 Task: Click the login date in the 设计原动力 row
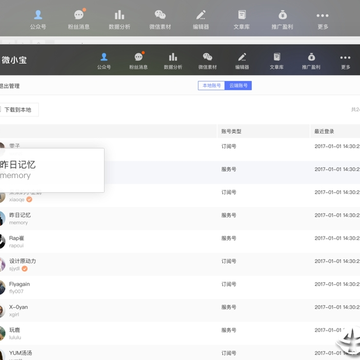[337, 261]
